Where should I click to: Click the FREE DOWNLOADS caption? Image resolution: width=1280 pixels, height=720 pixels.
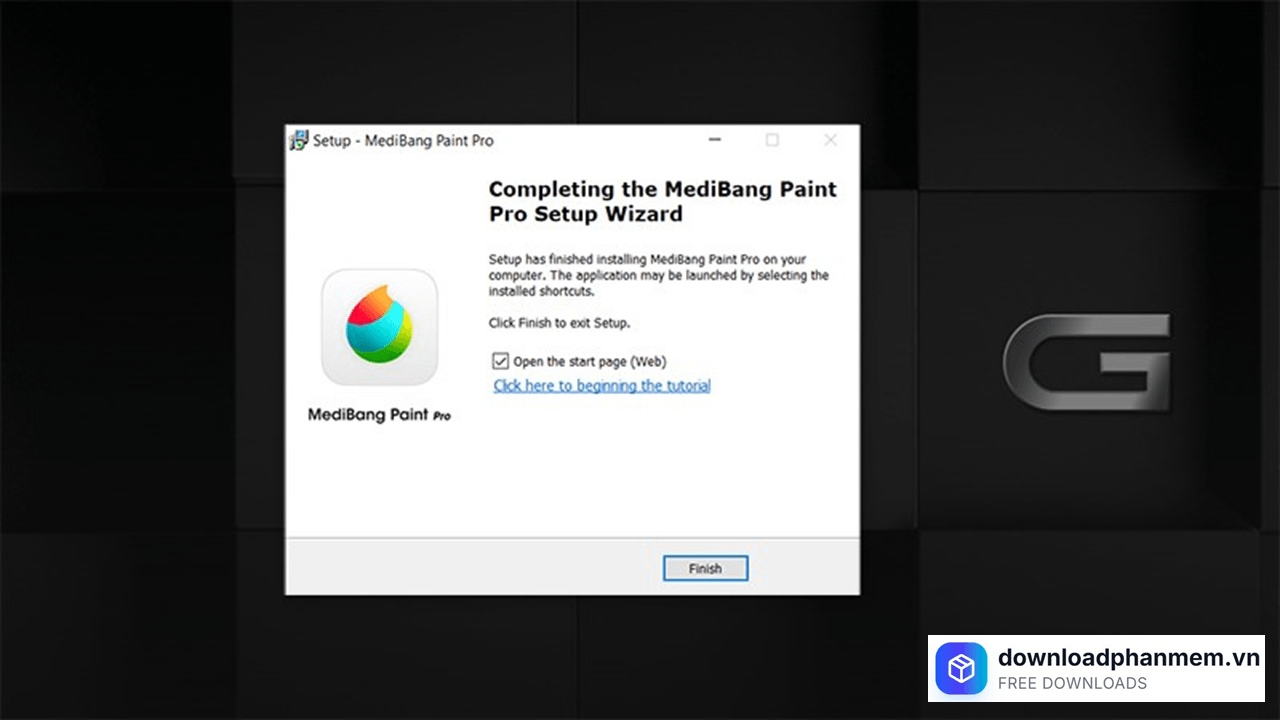[1072, 684]
